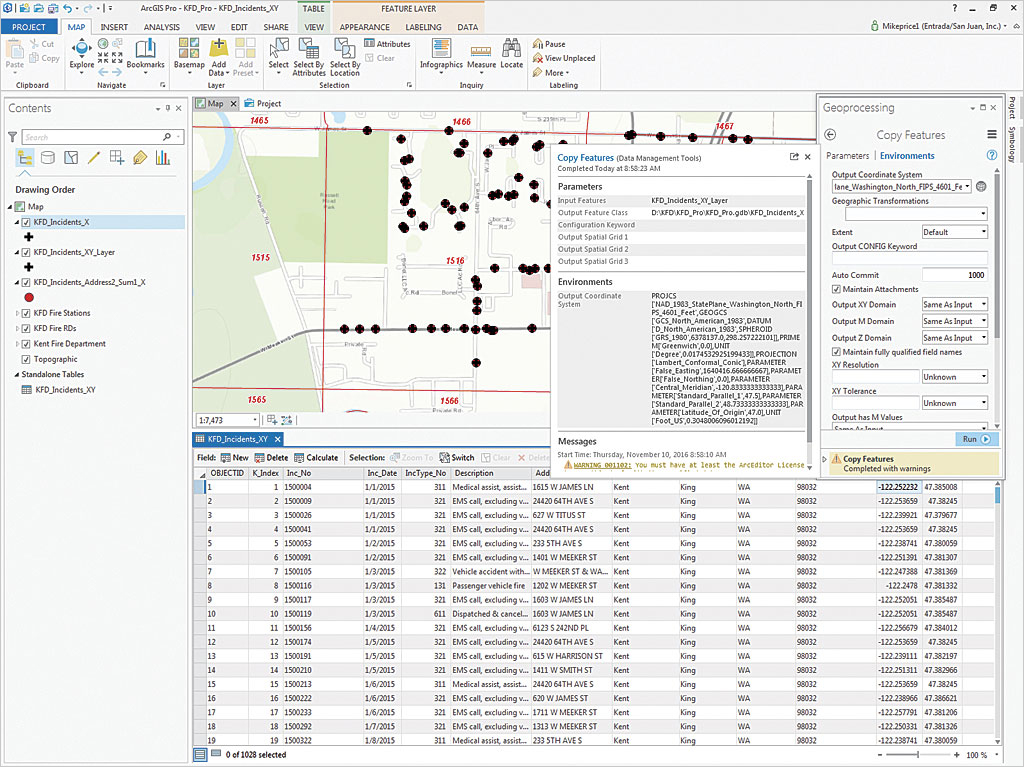Image resolution: width=1024 pixels, height=767 pixels.
Task: Toggle Maintain Attachments checkbox
Action: click(837, 289)
